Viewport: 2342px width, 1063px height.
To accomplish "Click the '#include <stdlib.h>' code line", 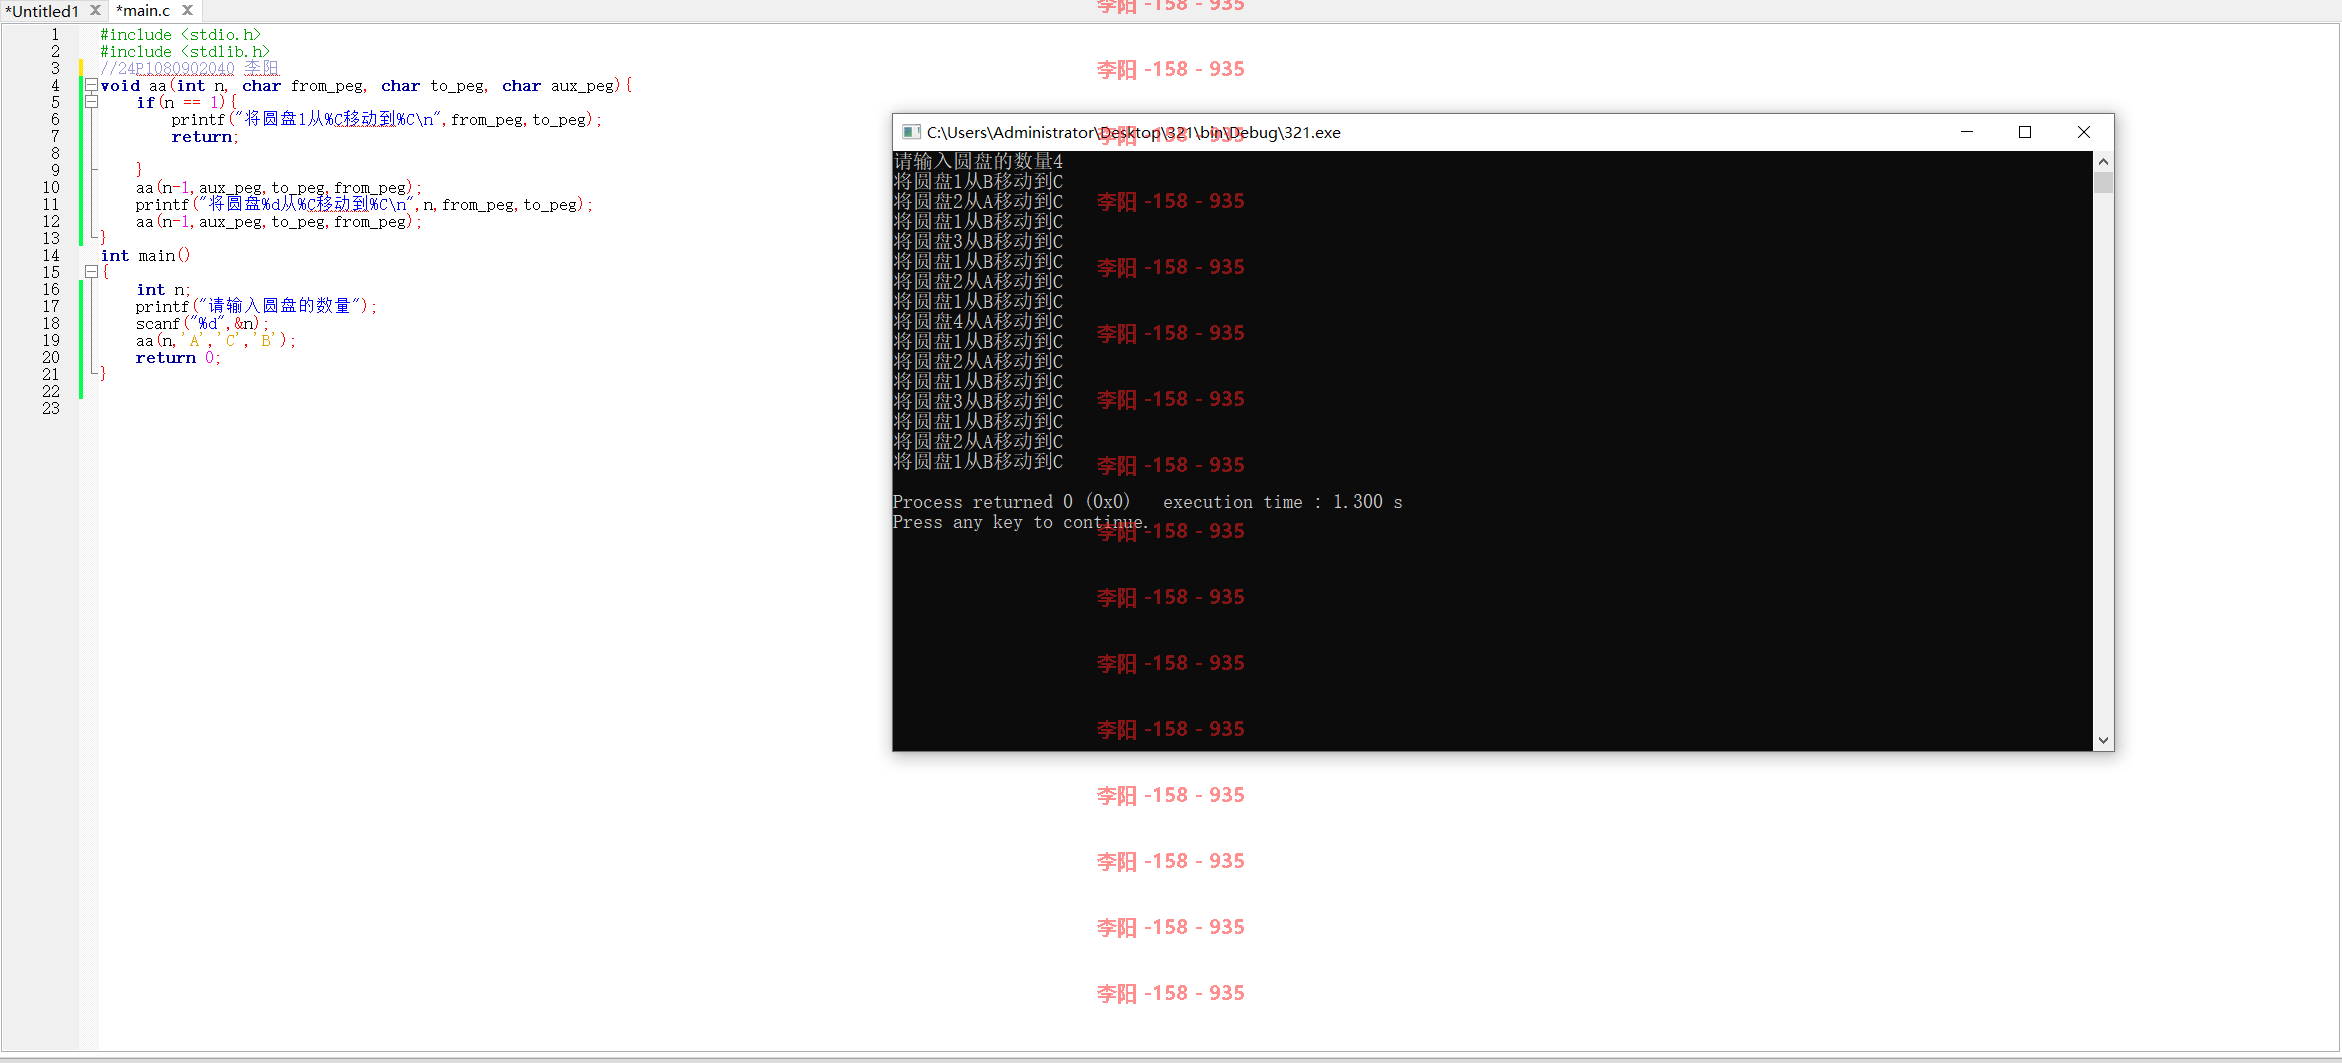I will [x=185, y=52].
